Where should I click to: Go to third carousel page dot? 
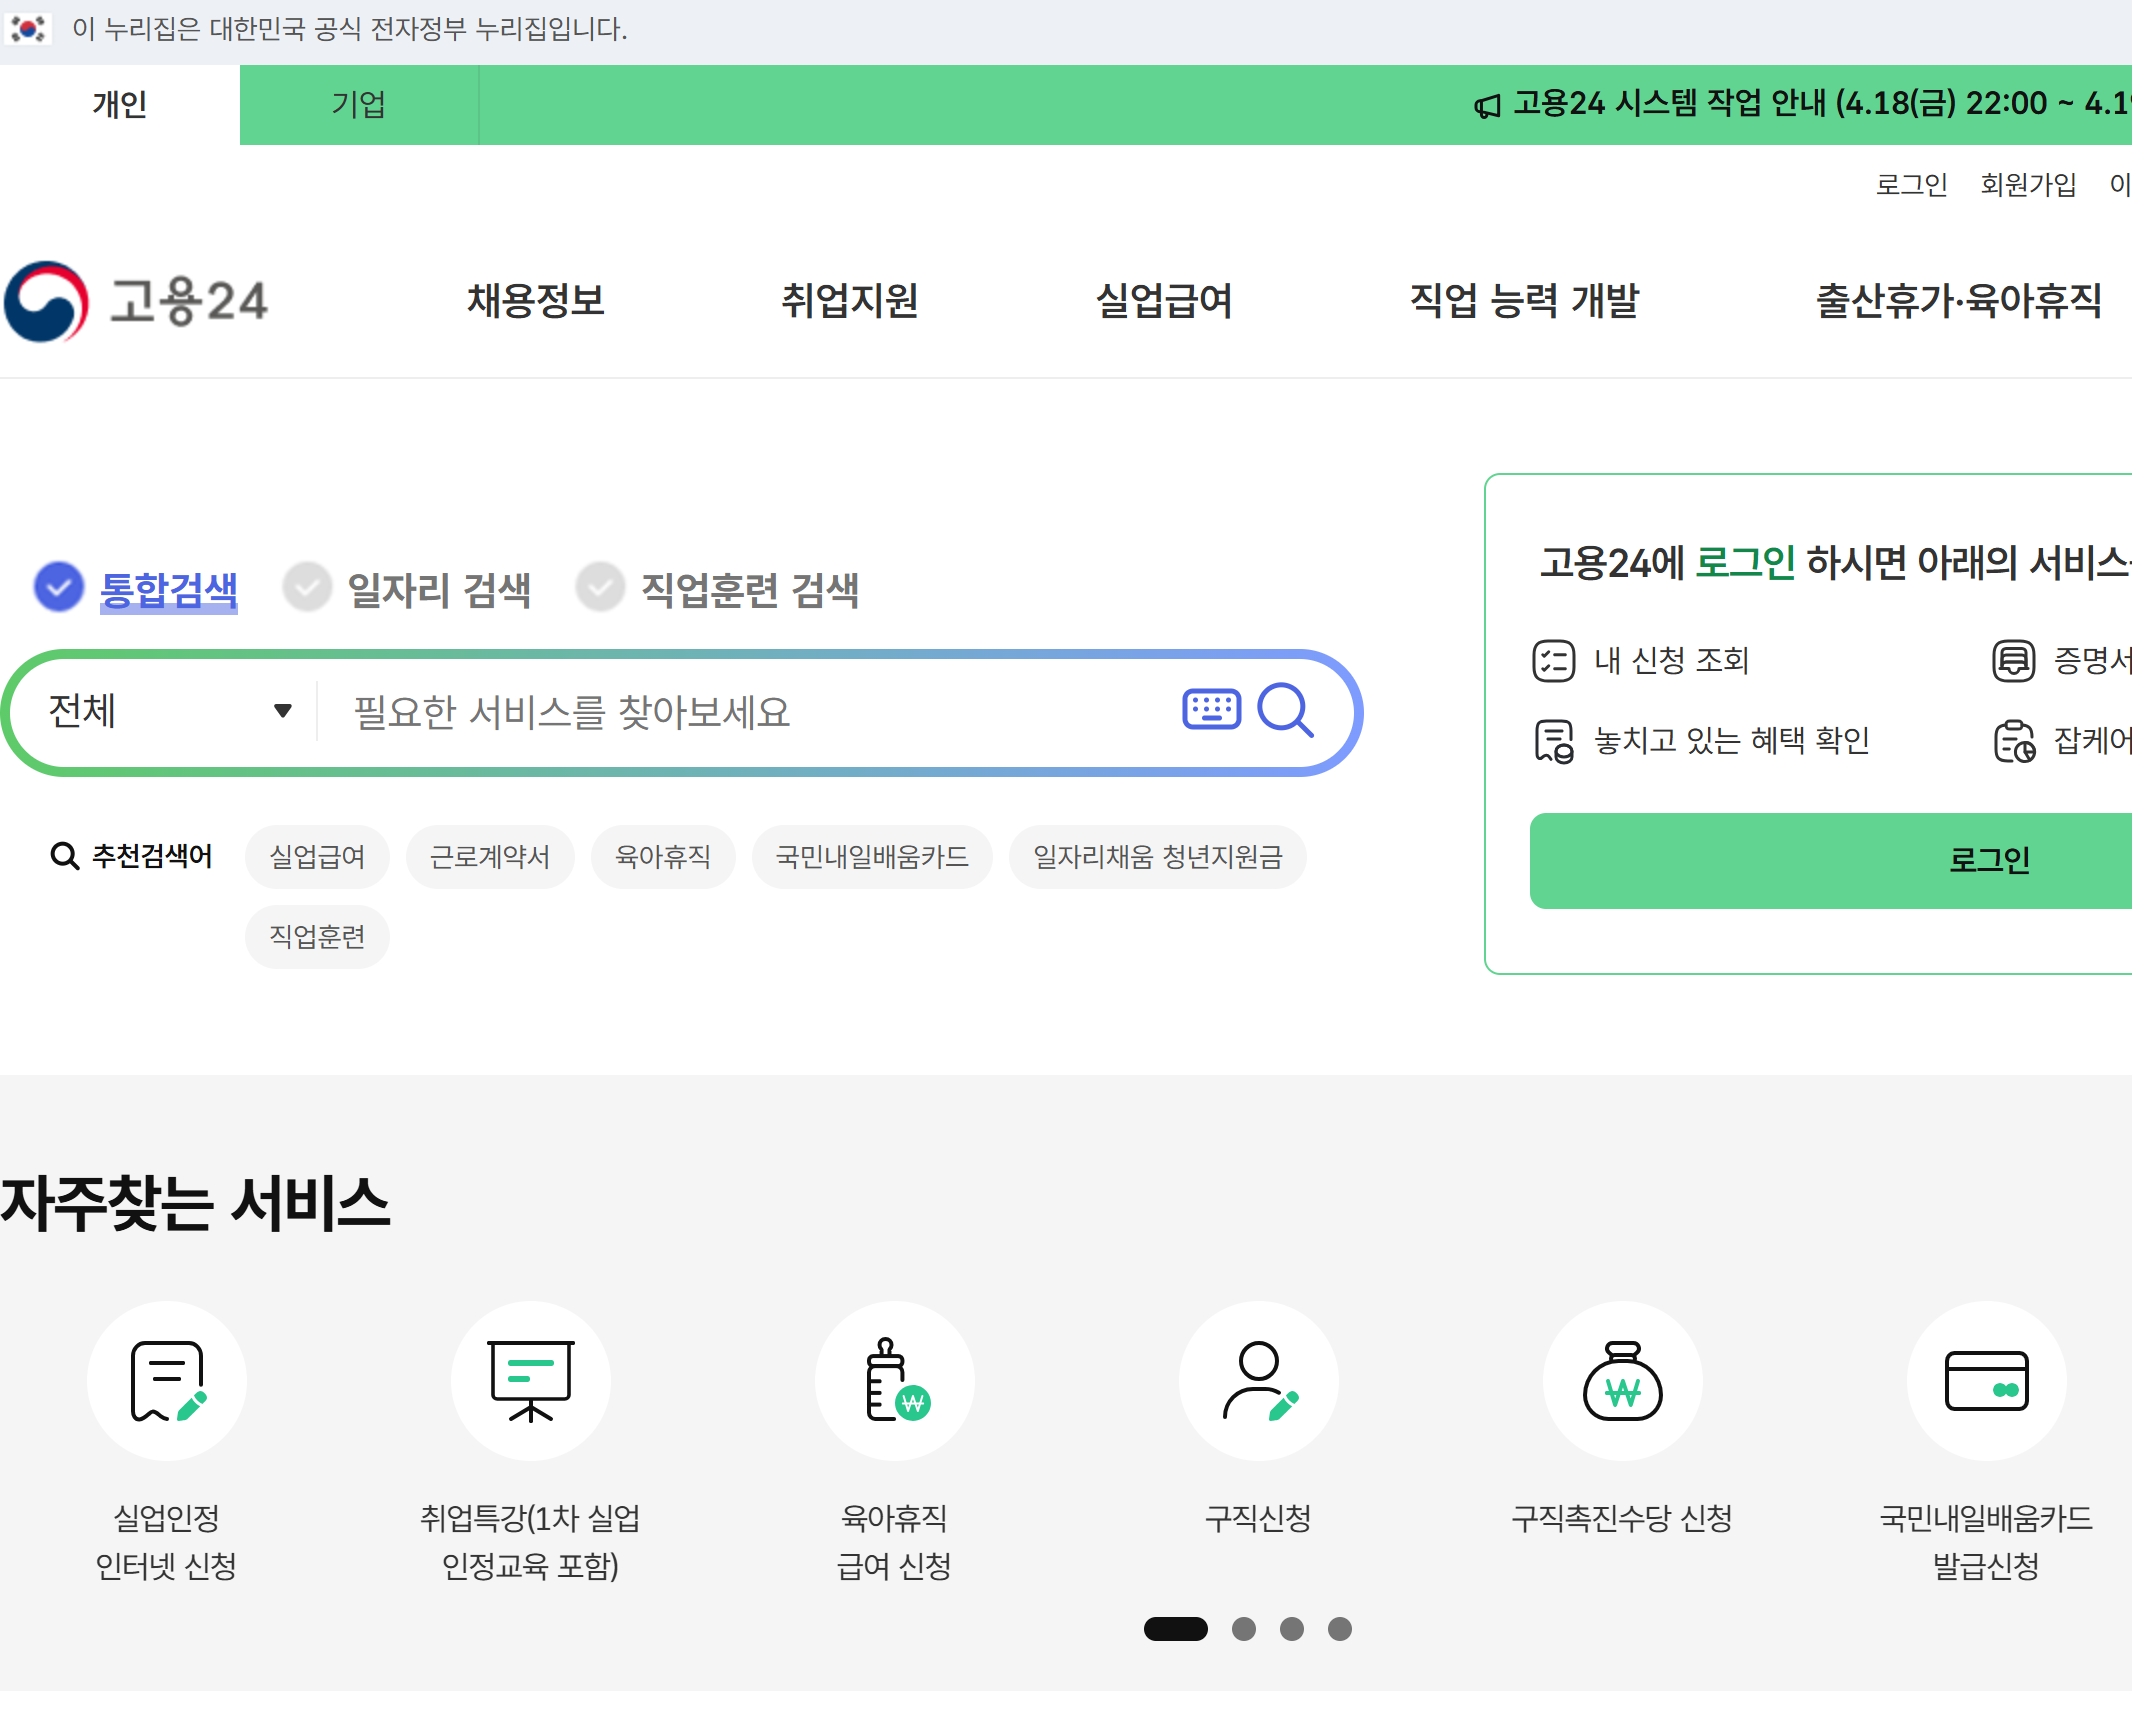1292,1629
